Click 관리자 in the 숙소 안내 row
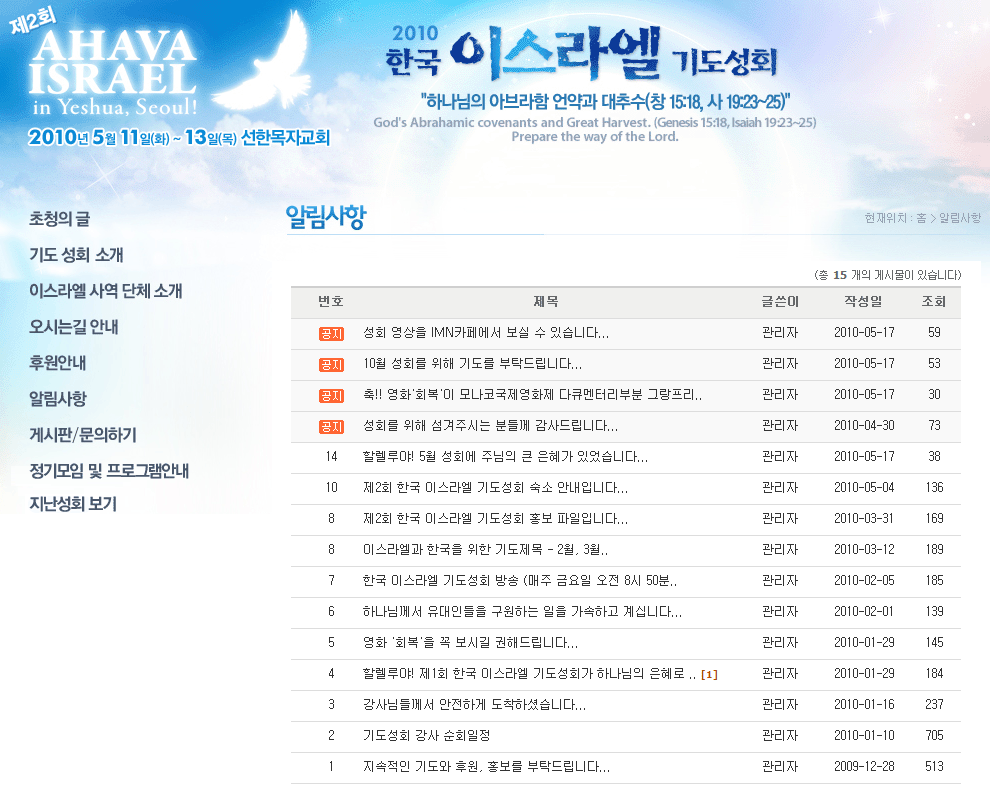The height and width of the screenshot is (786, 990). [780, 487]
